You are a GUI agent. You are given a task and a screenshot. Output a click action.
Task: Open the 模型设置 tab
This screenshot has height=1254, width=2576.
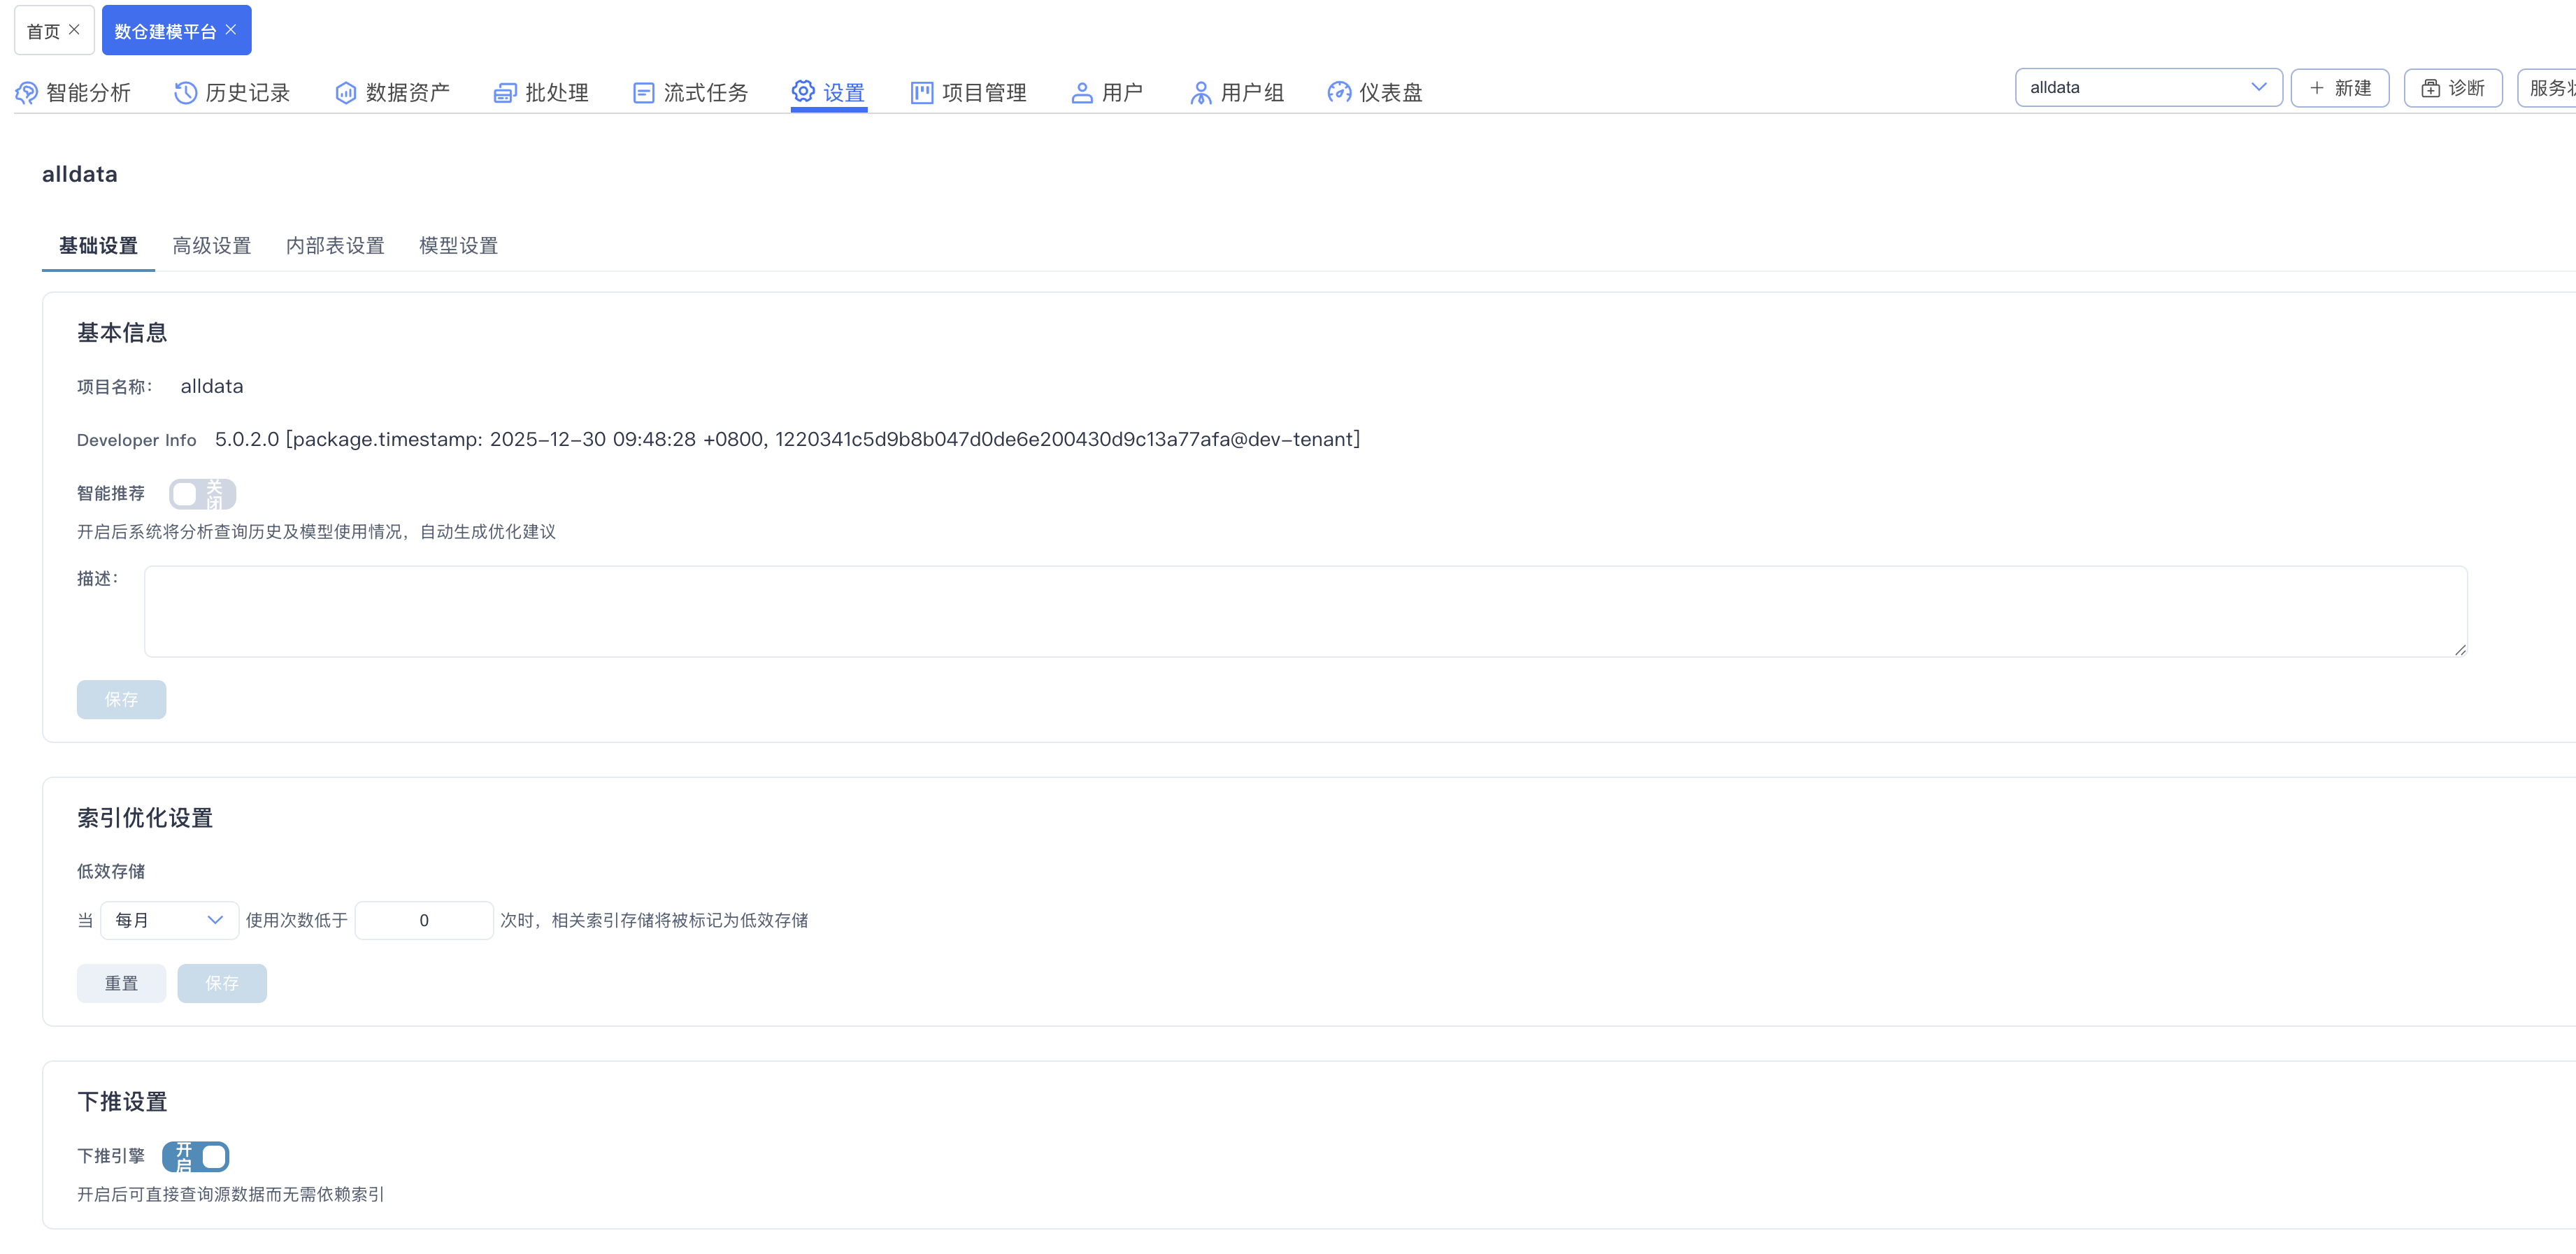coord(458,246)
